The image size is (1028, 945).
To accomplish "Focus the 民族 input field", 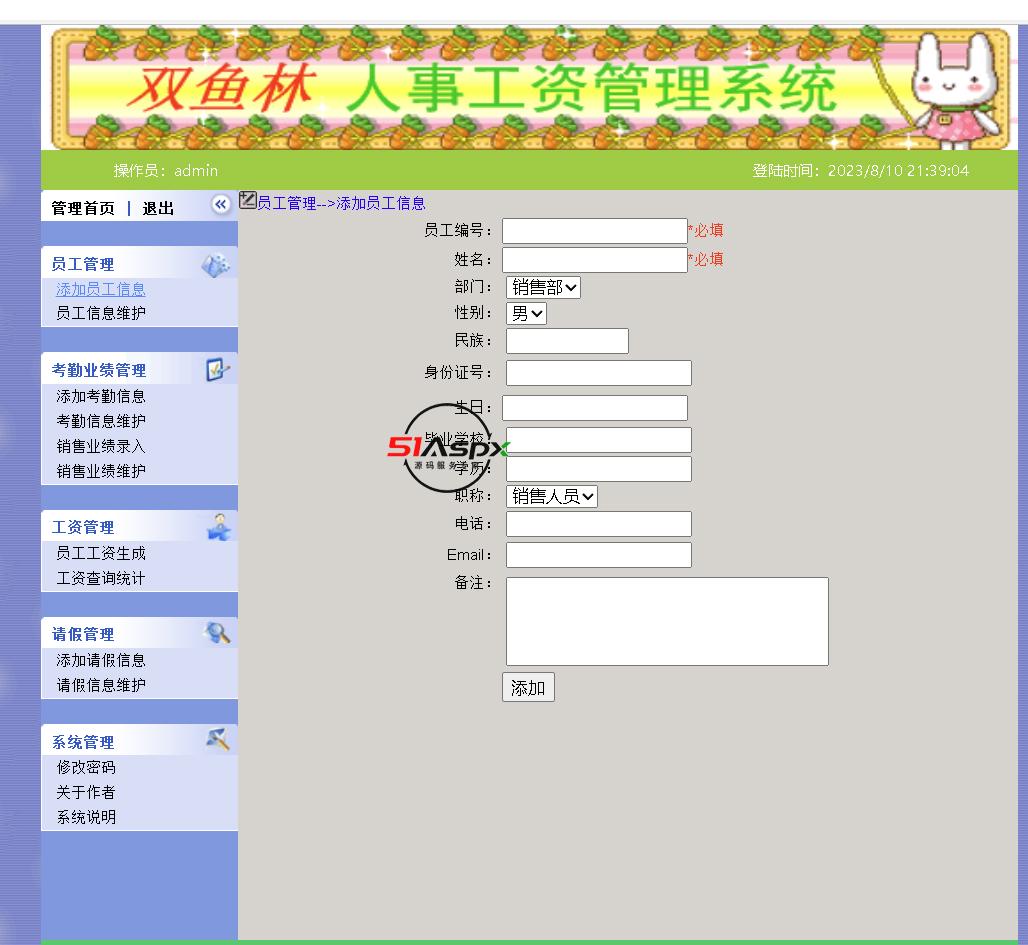I will pyautogui.click(x=567, y=341).
